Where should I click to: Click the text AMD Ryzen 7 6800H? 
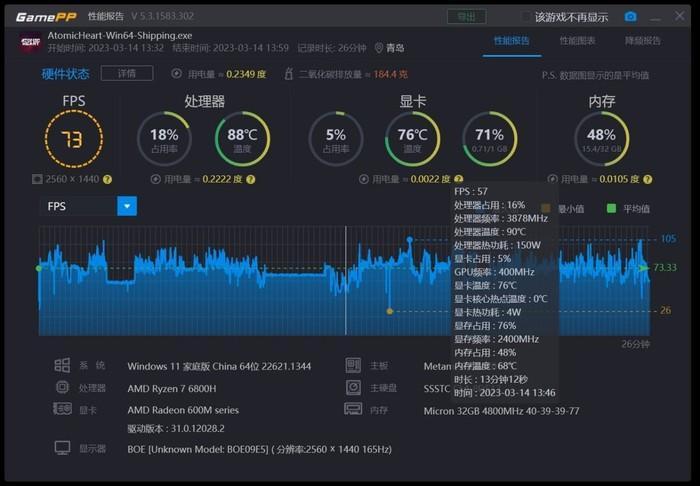coord(171,389)
